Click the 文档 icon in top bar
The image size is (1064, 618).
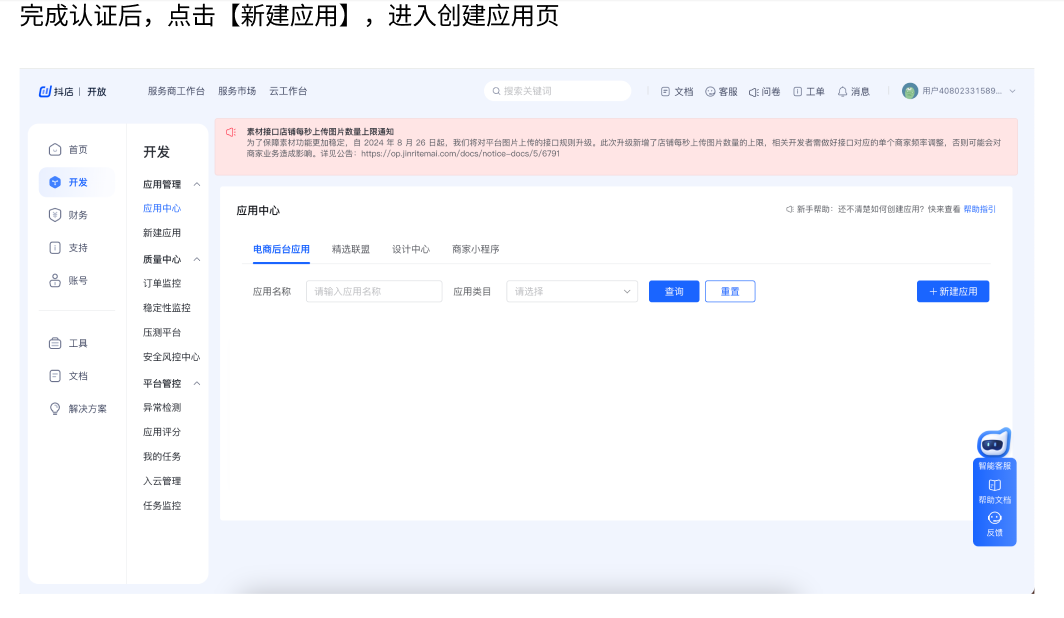(665, 91)
